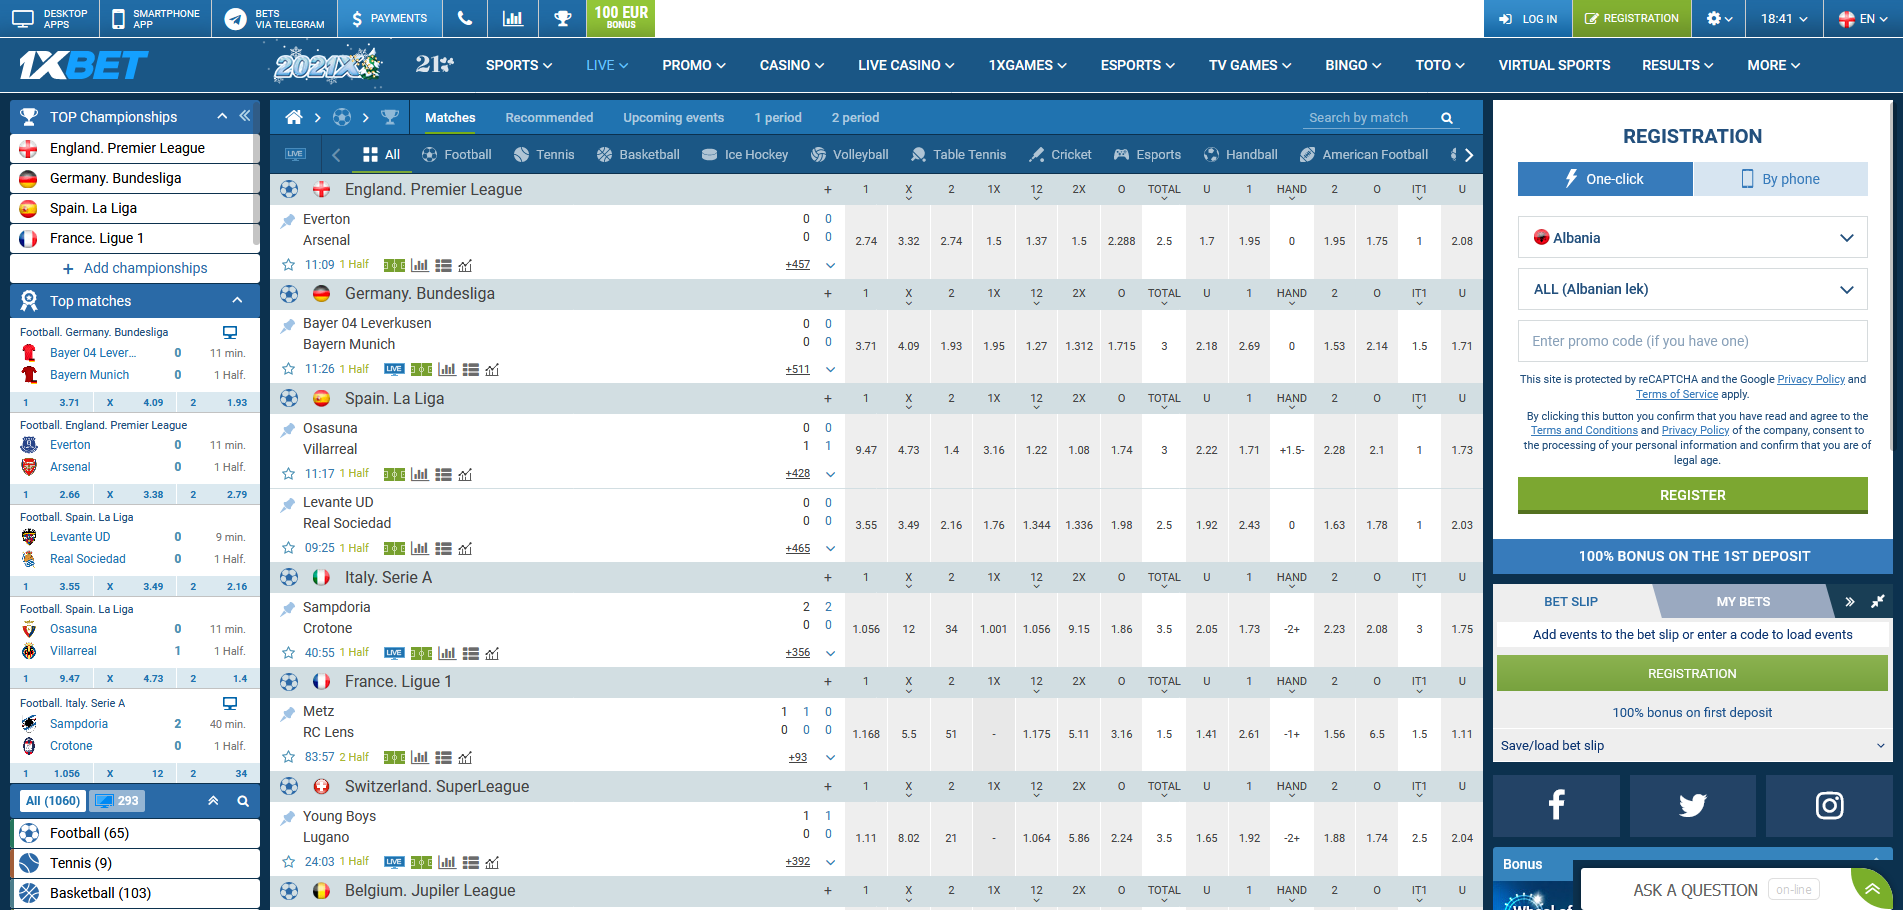Viewport: 1903px width, 910px height.
Task: Open the statistics bar chart icon in top bar
Action: [513, 18]
